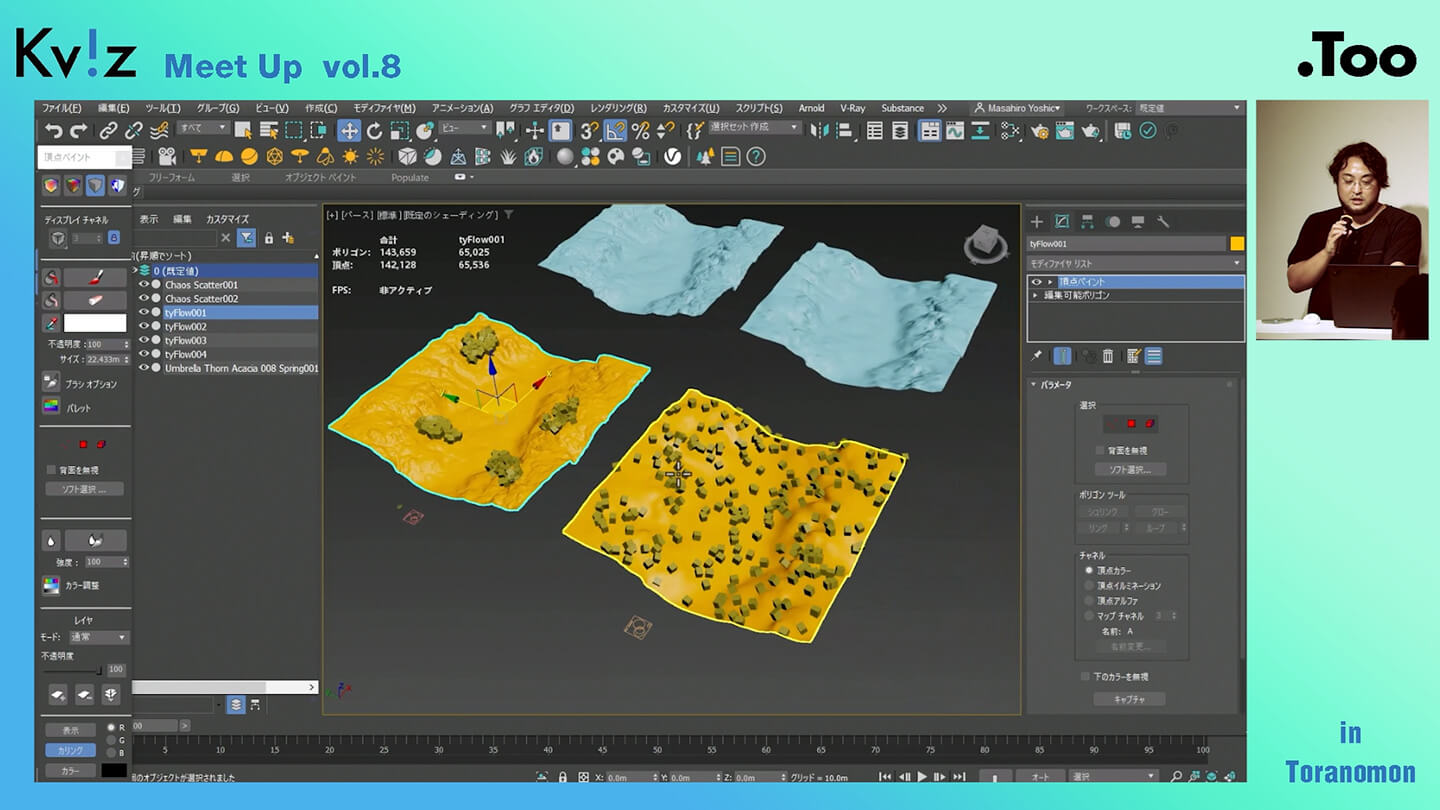Image resolution: width=1440 pixels, height=810 pixels.
Task: Open the Utilities wrench tab
Action: (1163, 222)
